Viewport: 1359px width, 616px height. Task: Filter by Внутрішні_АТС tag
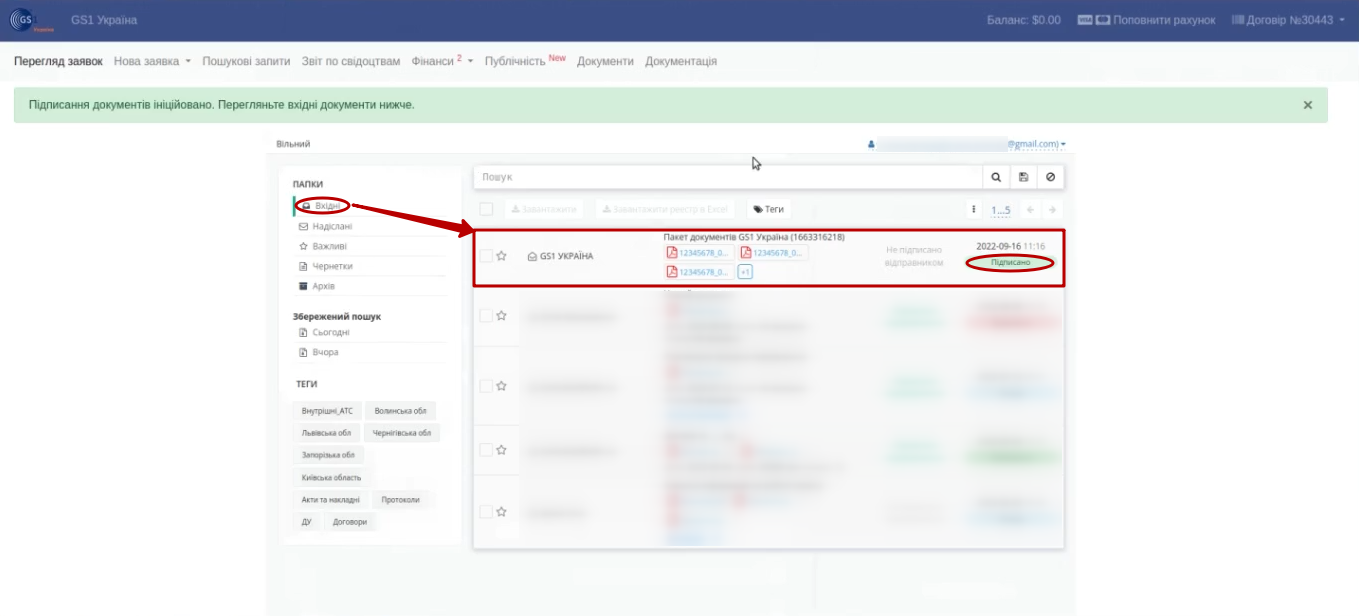coord(327,411)
